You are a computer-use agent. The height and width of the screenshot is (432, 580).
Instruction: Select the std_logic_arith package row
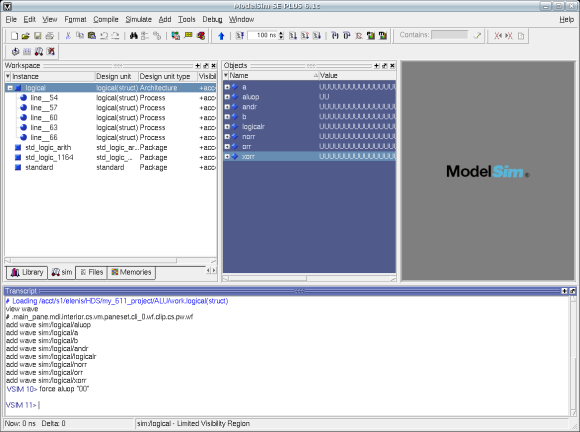tap(110, 148)
